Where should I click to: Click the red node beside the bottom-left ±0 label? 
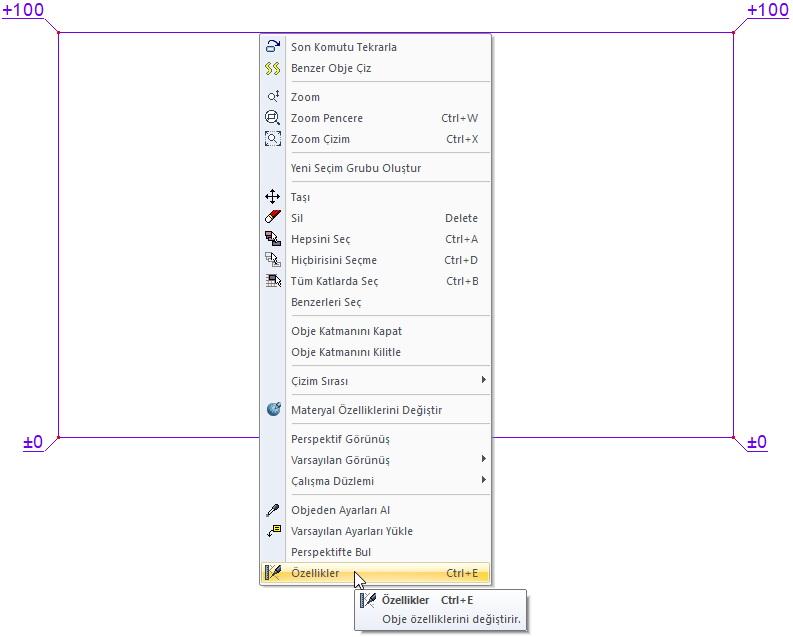(59, 437)
